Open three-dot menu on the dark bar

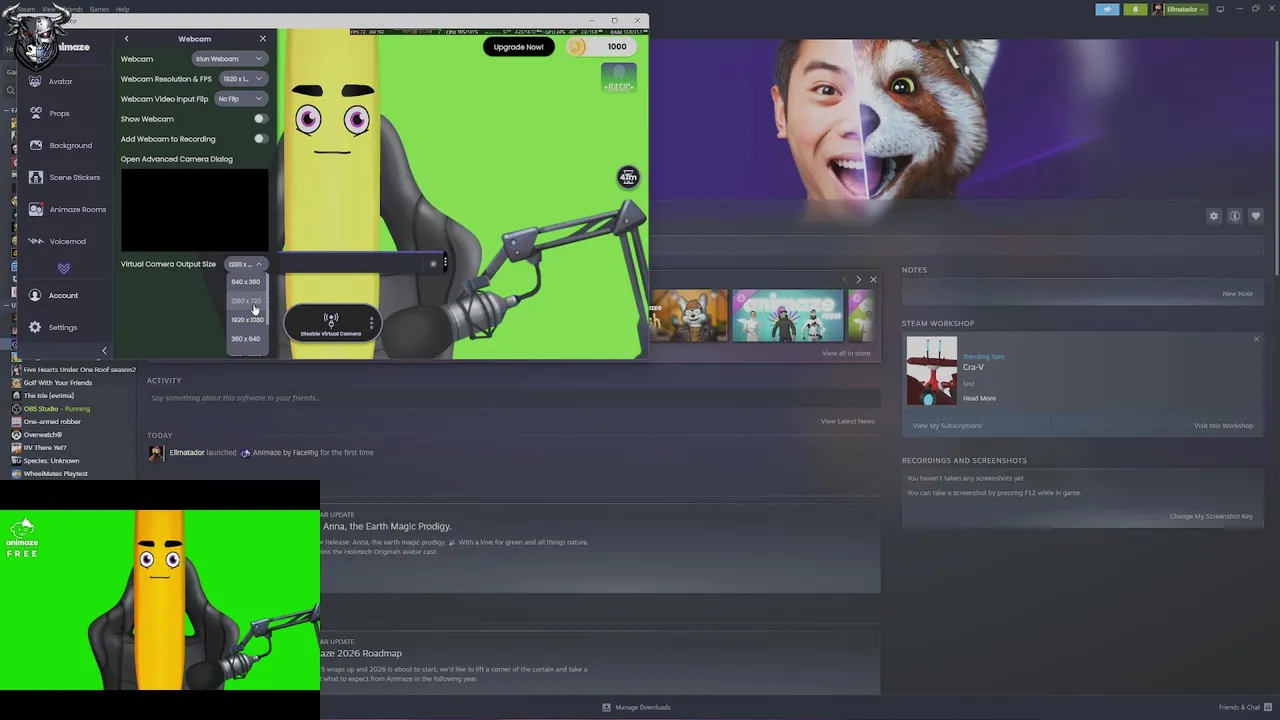coord(445,264)
